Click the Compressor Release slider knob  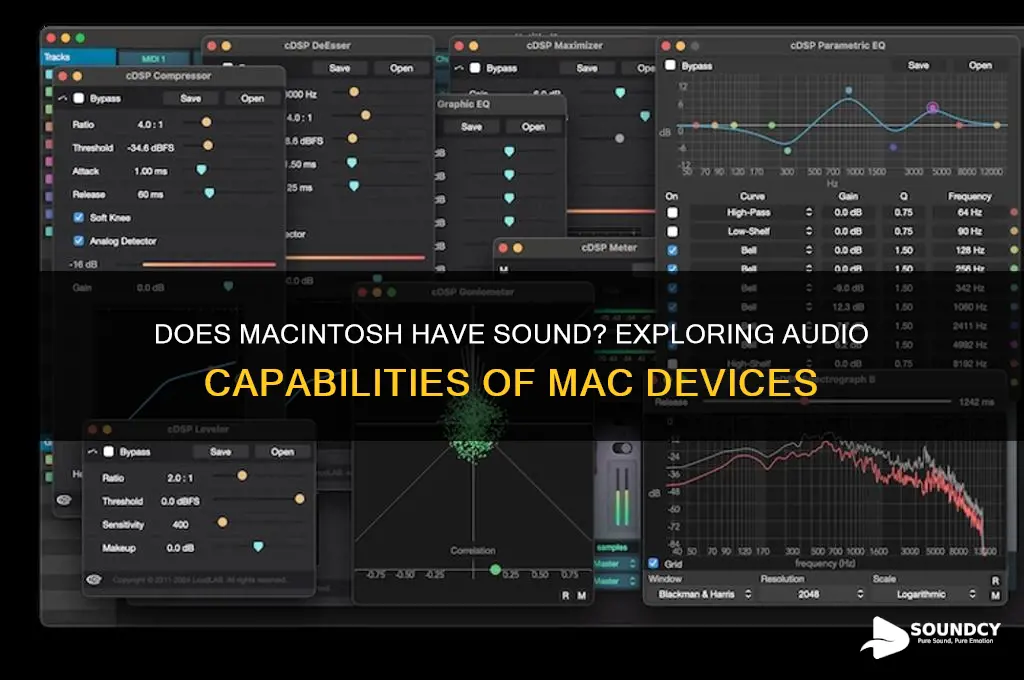click(x=210, y=193)
